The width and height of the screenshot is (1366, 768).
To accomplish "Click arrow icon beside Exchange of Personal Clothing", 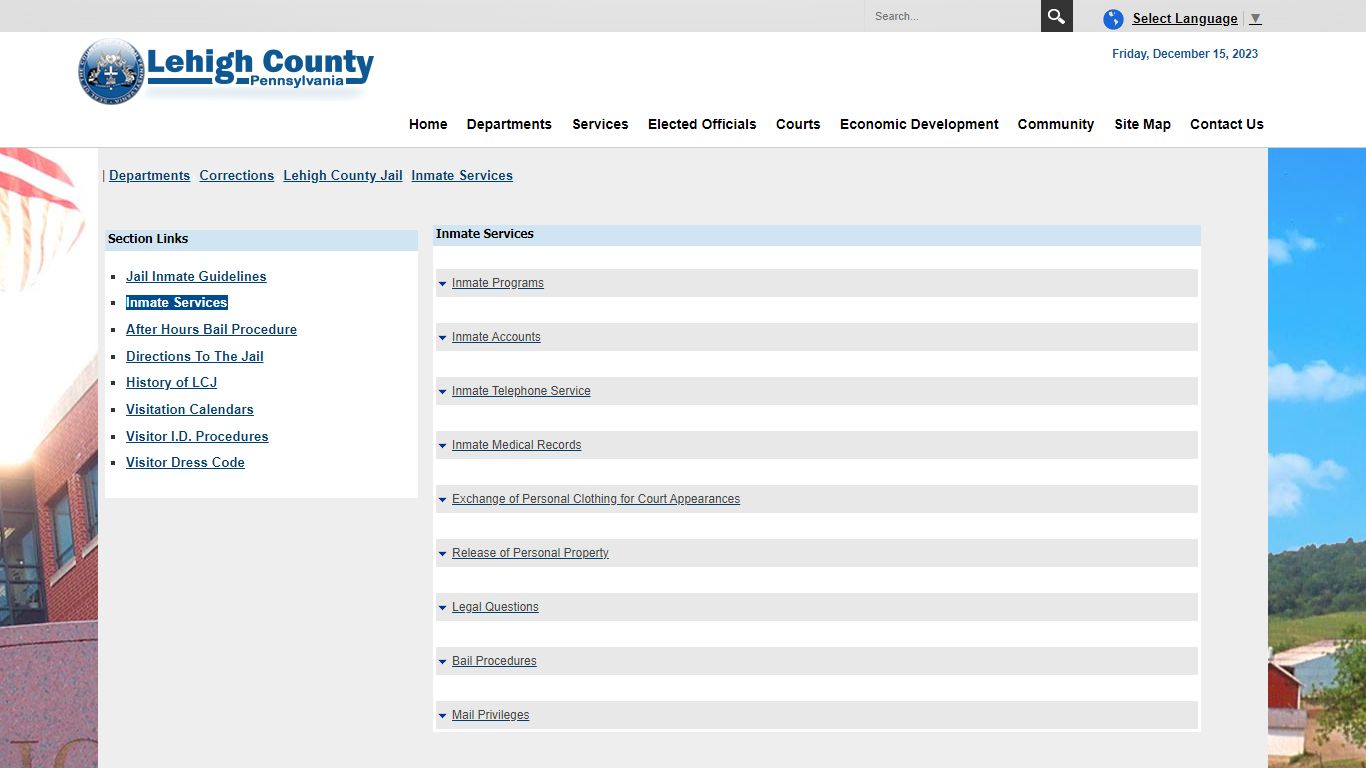I will pyautogui.click(x=442, y=500).
